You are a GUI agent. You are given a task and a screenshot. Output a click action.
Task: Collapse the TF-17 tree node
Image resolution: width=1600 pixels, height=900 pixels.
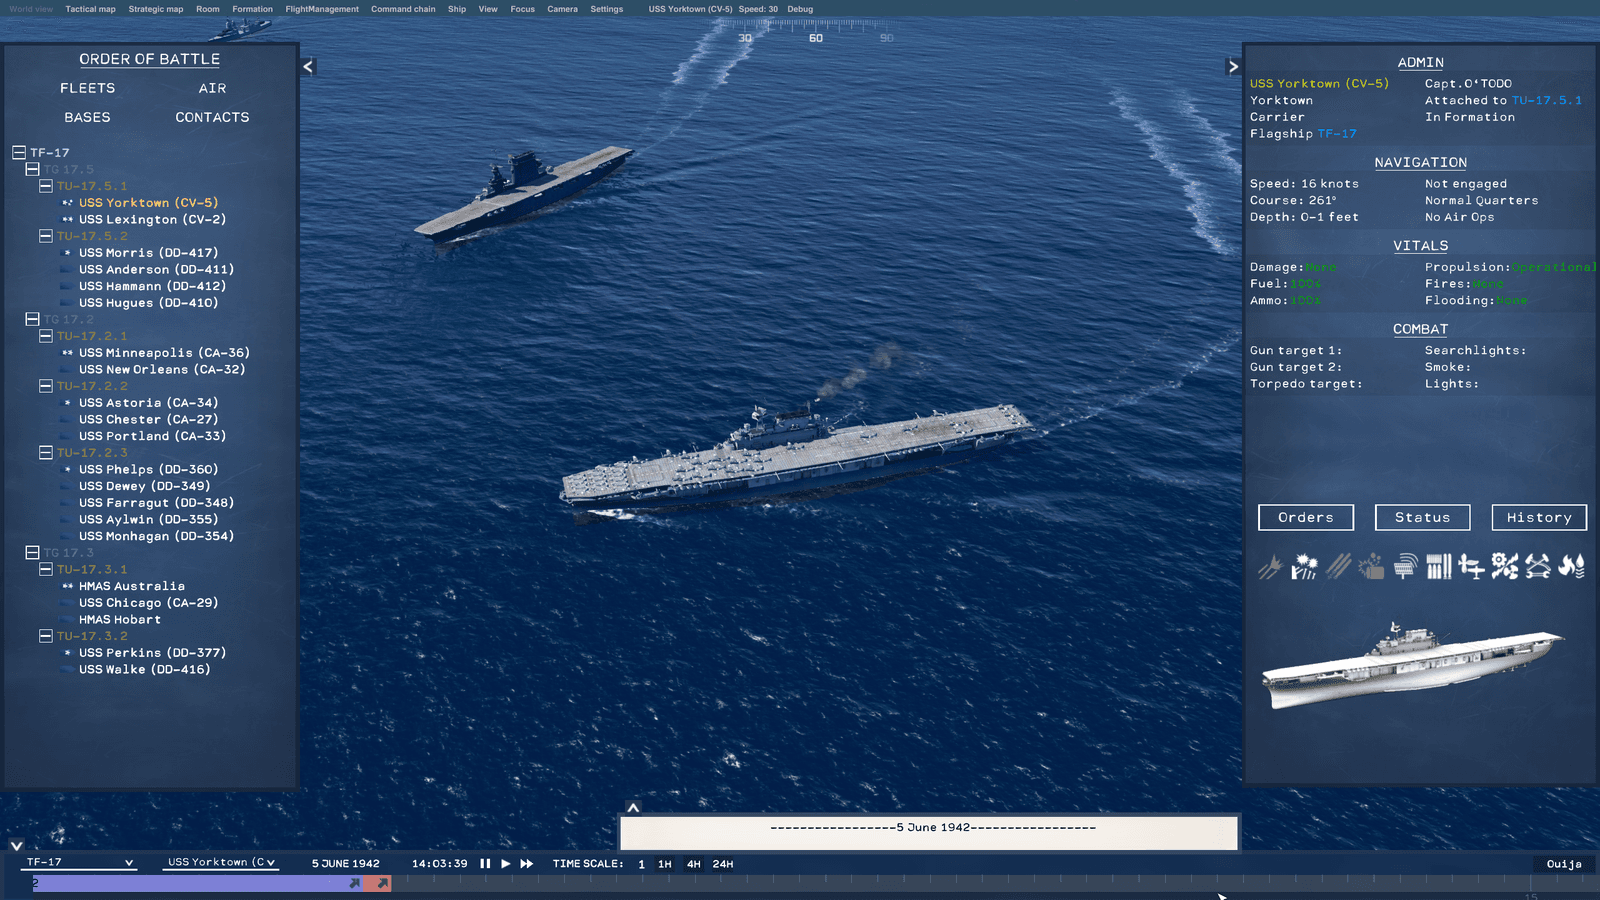[19, 153]
